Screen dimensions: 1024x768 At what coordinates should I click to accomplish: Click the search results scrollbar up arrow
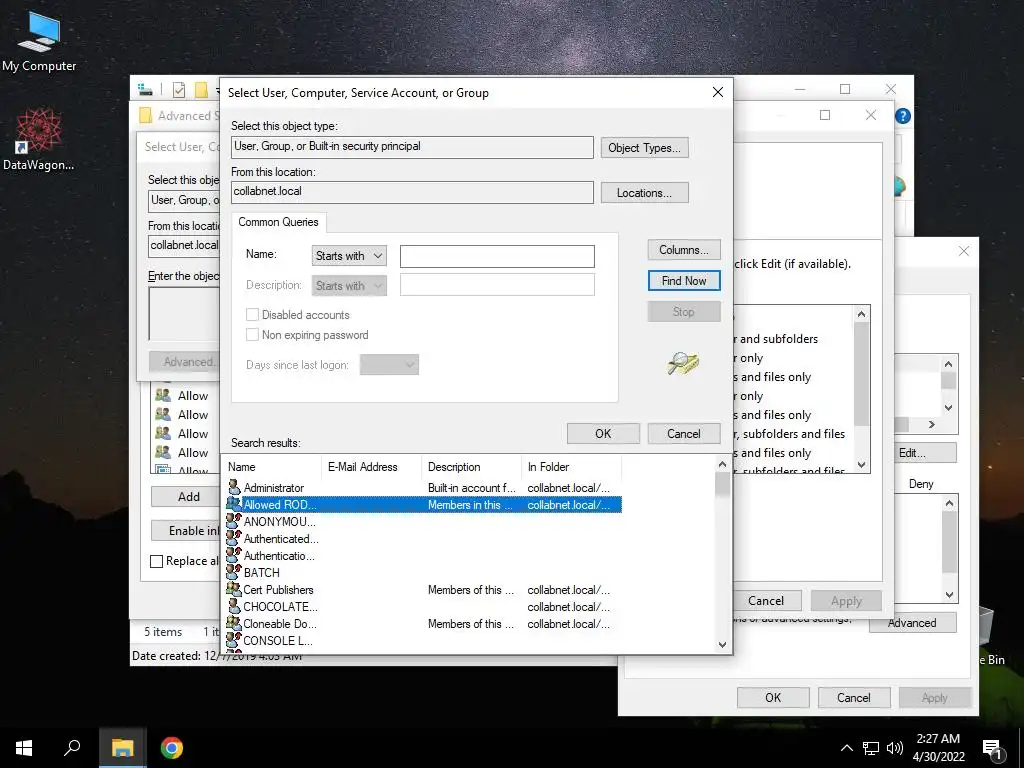(x=722, y=464)
